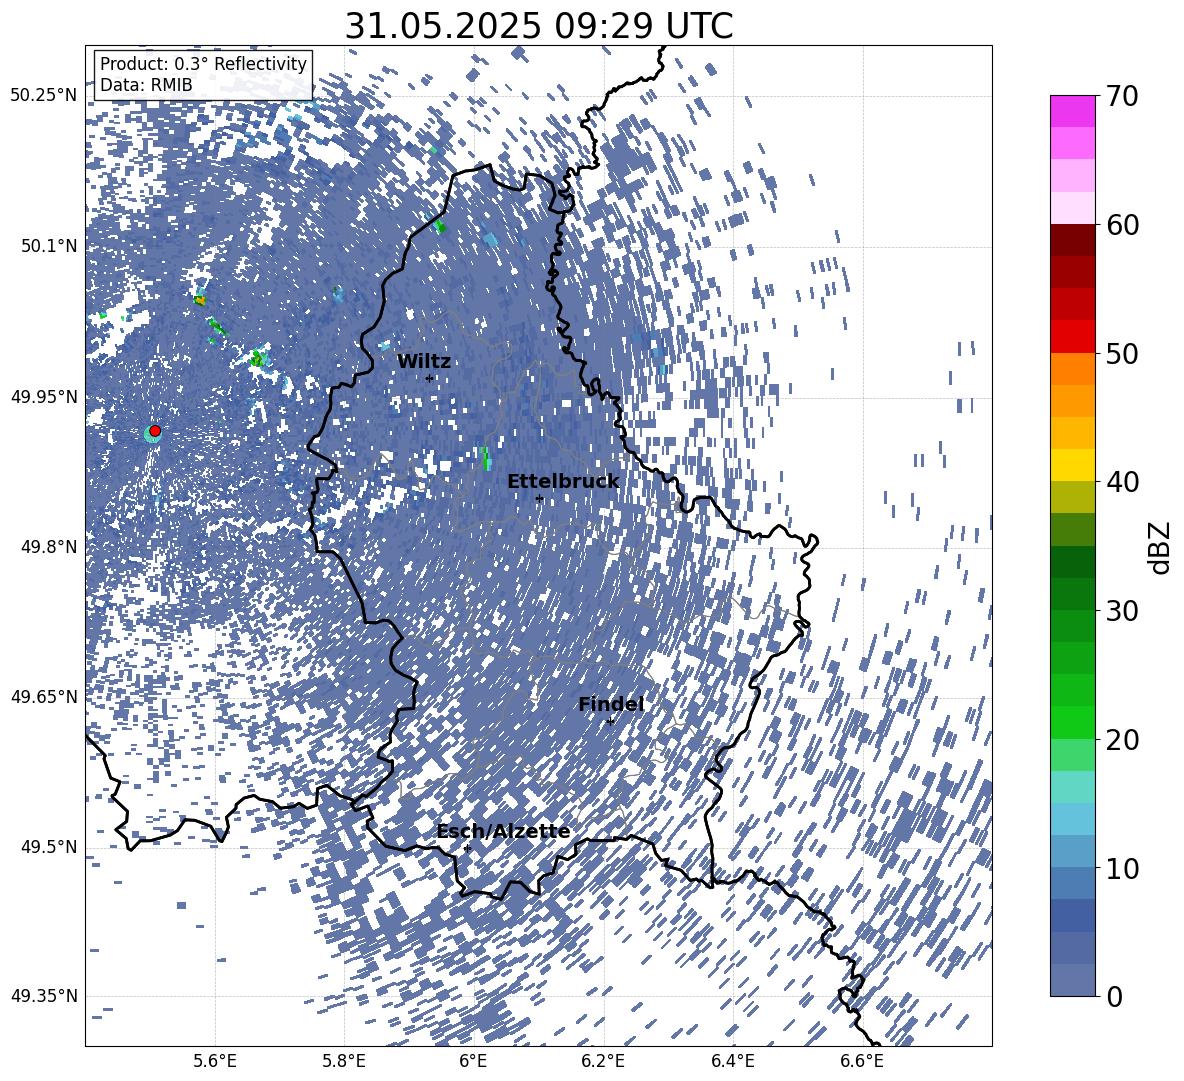Click the cross marker below Esch/Alzette label
This screenshot has width=1184, height=1081.
pyautogui.click(x=467, y=848)
